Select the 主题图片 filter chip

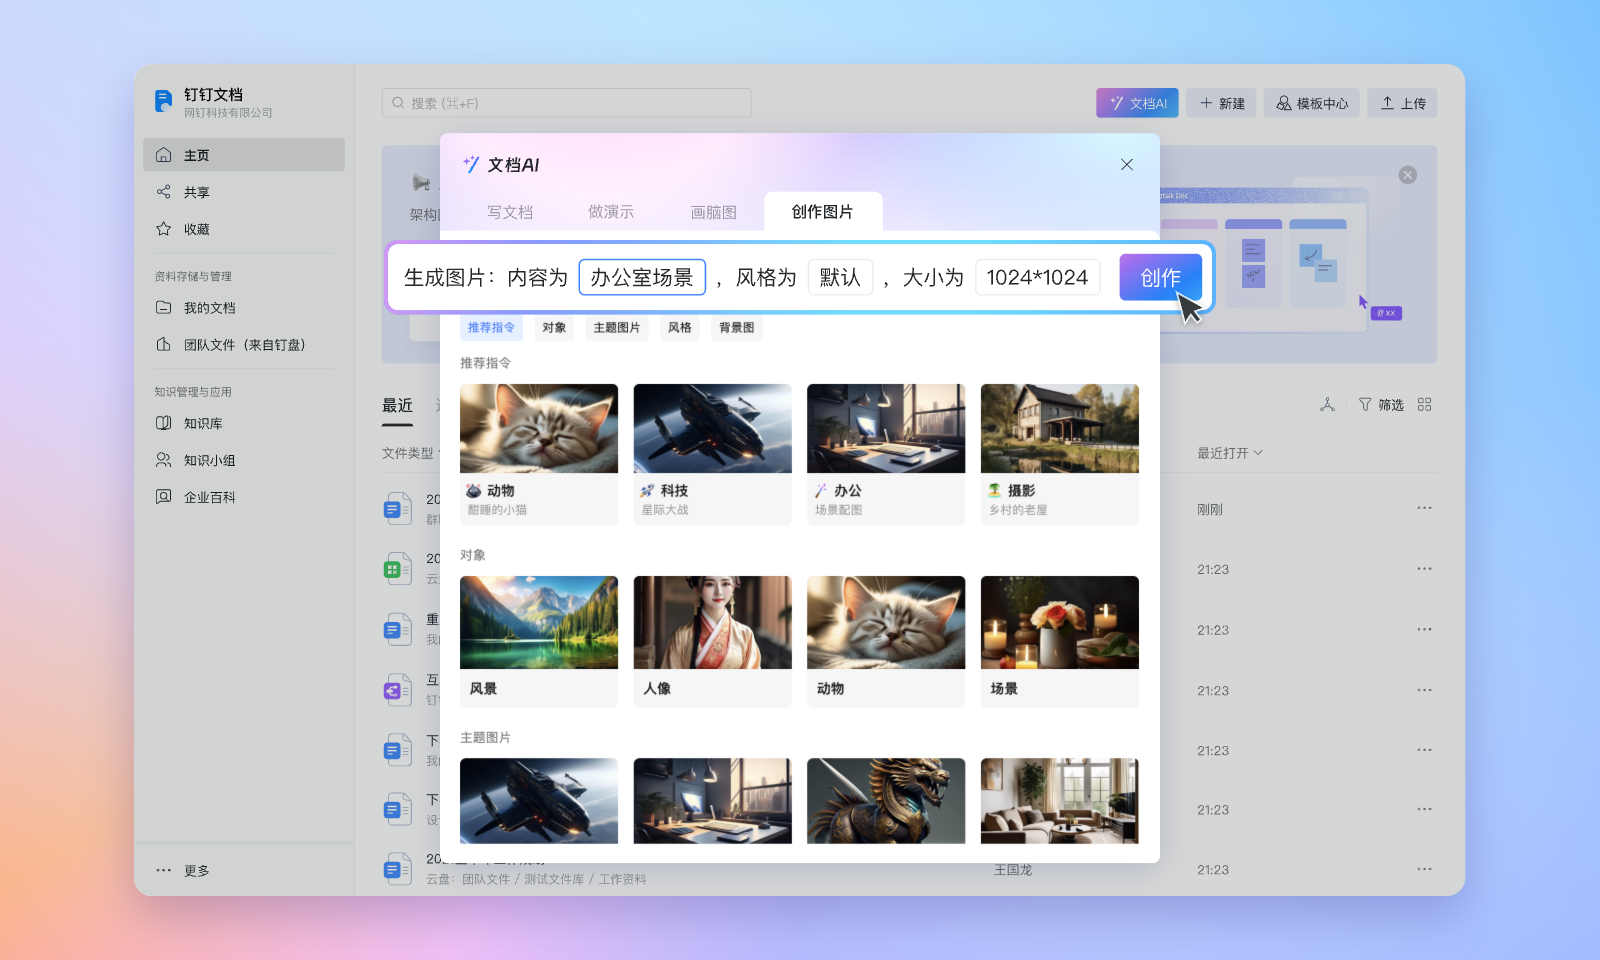[617, 328]
